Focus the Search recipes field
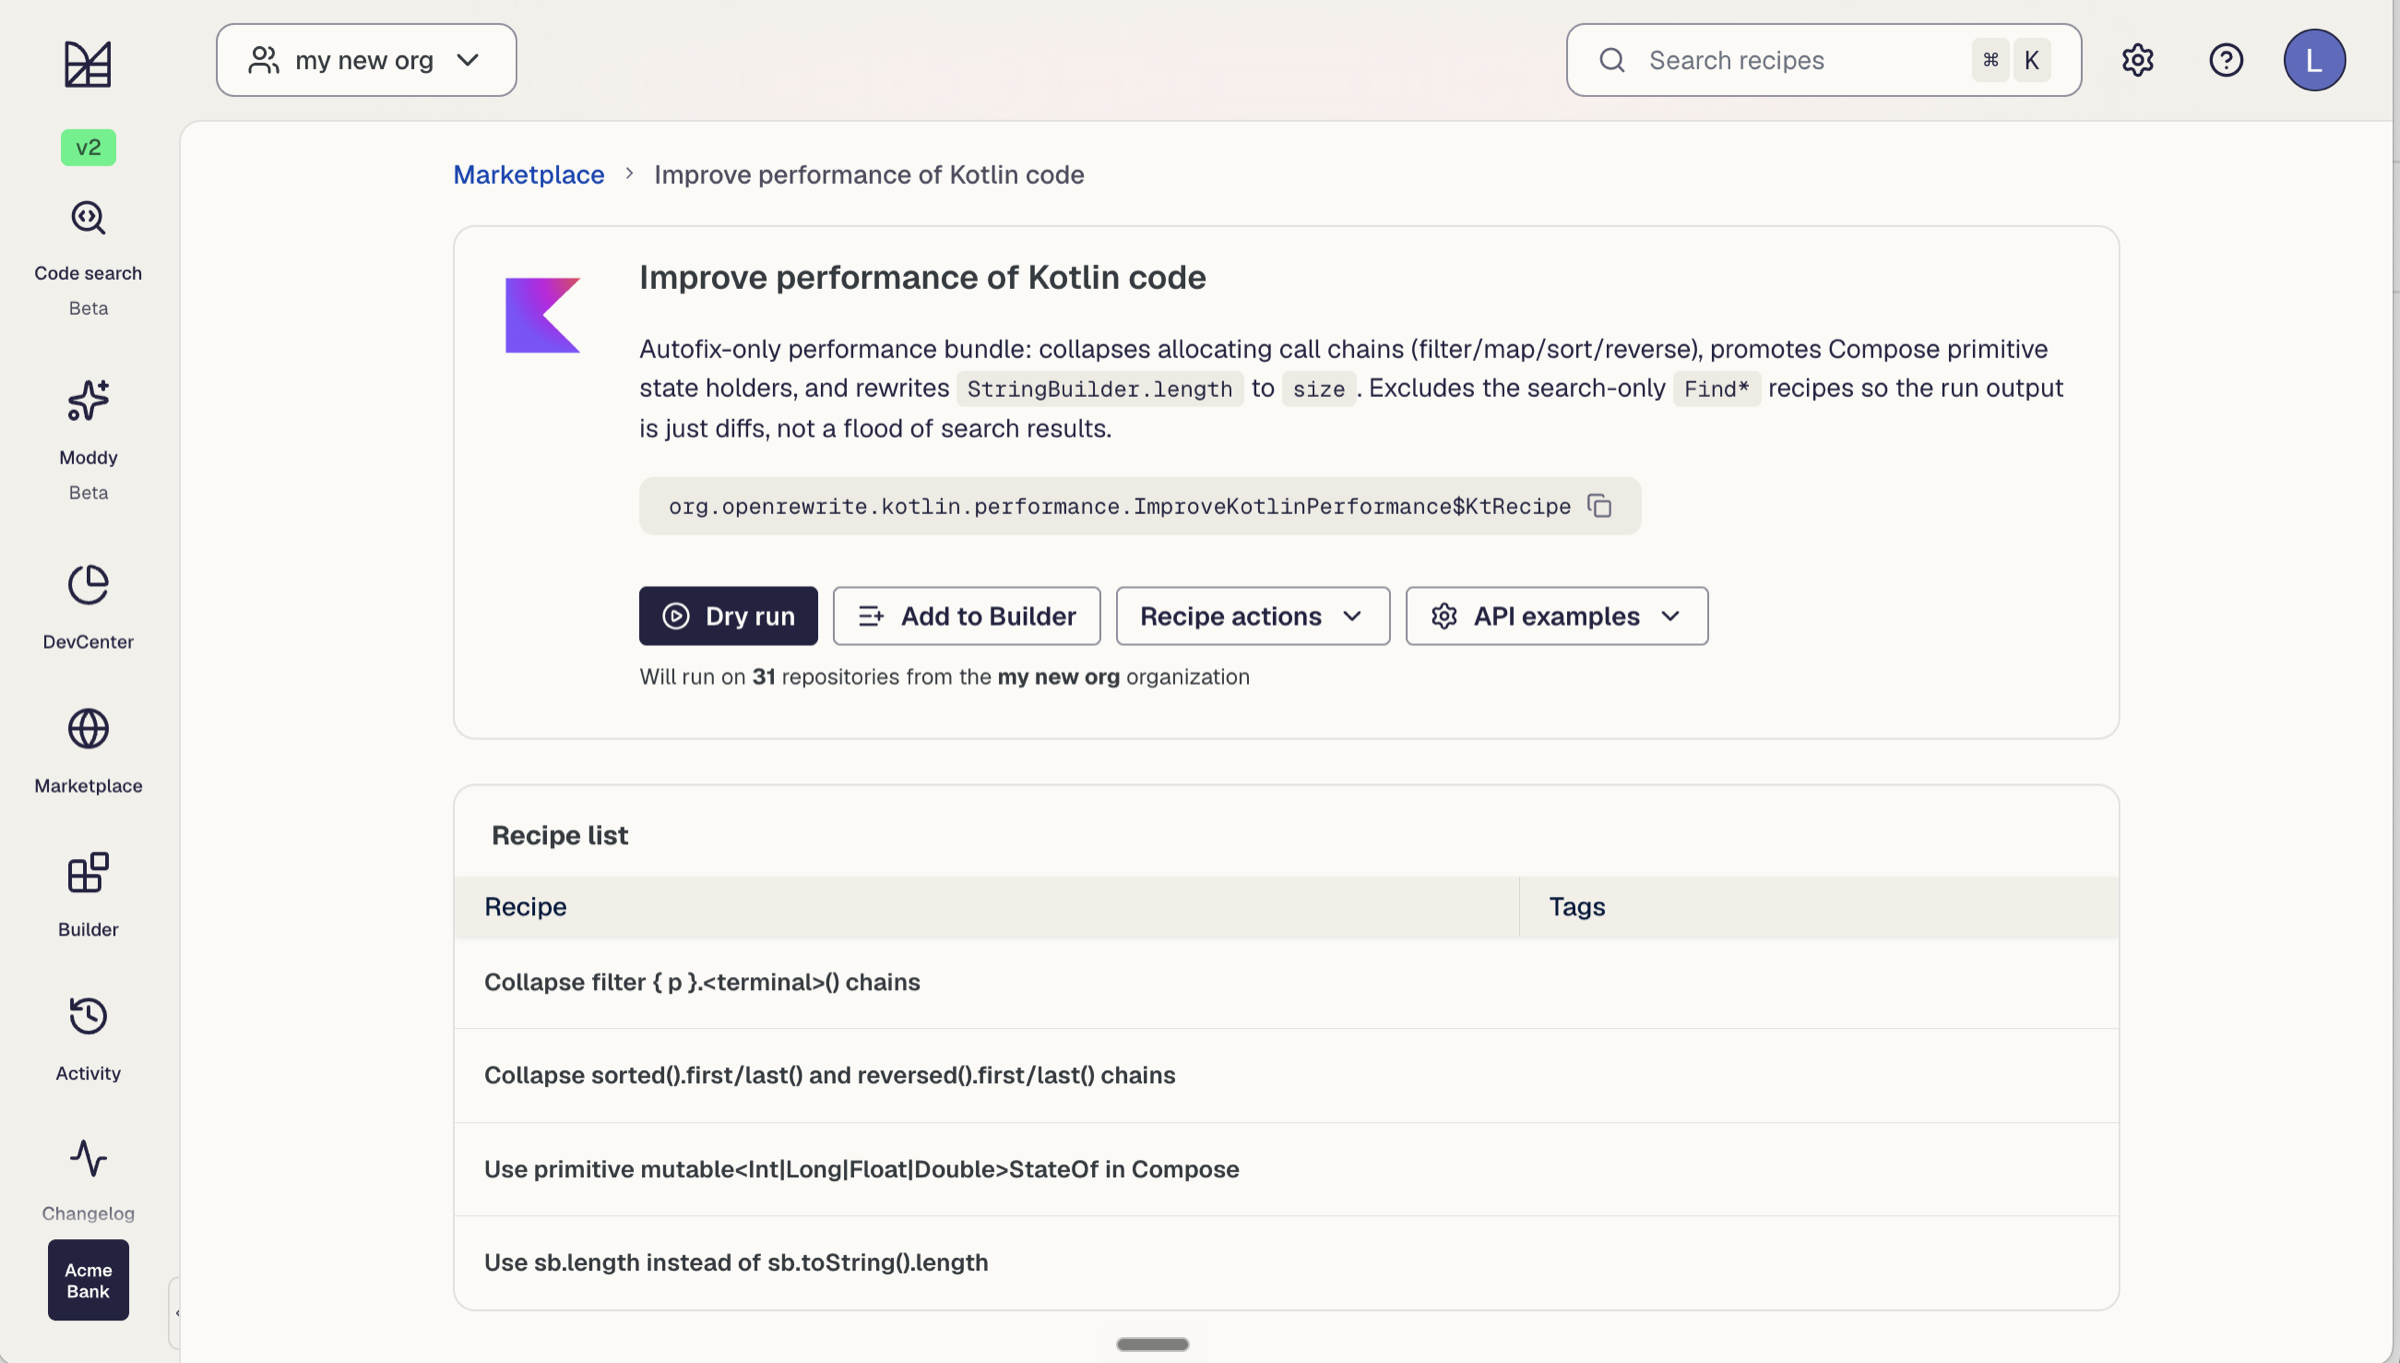Image resolution: width=2400 pixels, height=1363 pixels. click(x=1823, y=60)
